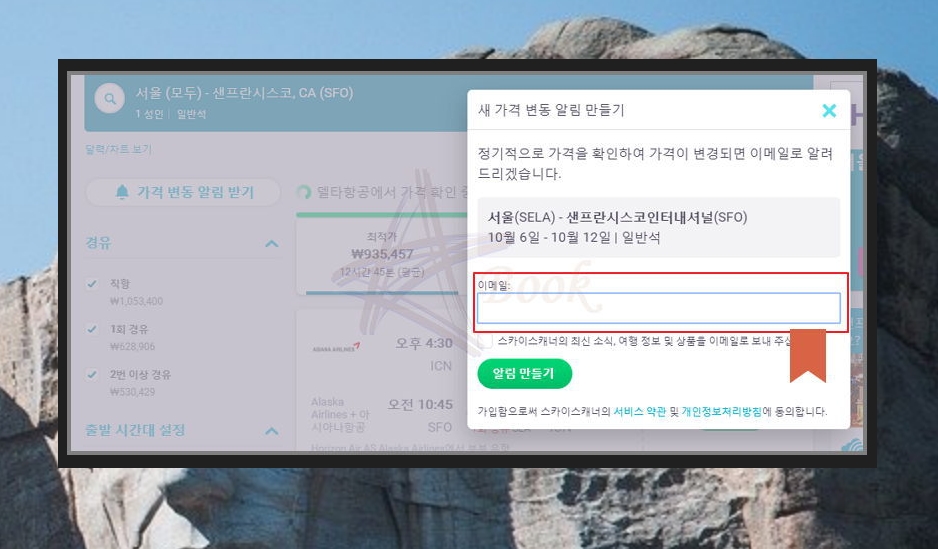Tick the Skyscanner newsletter email checkbox
Image resolution: width=938 pixels, height=549 pixels.
tap(486, 341)
